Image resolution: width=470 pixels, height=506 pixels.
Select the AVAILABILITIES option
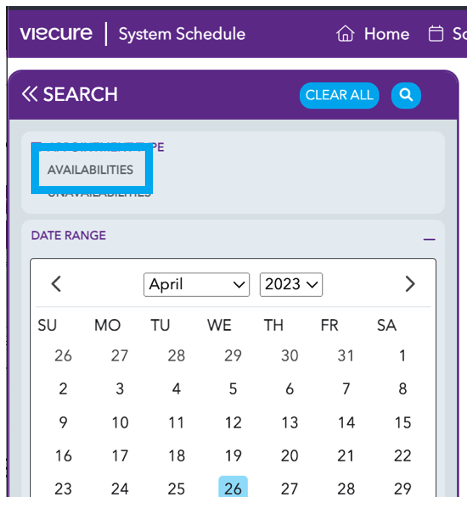coord(90,170)
